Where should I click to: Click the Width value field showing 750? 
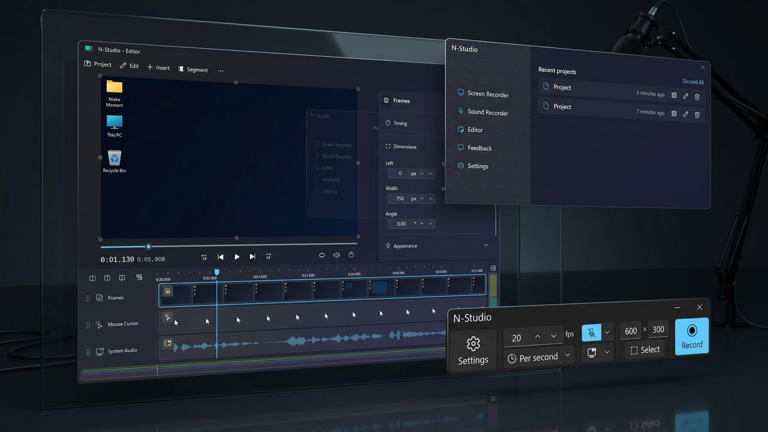[410, 198]
